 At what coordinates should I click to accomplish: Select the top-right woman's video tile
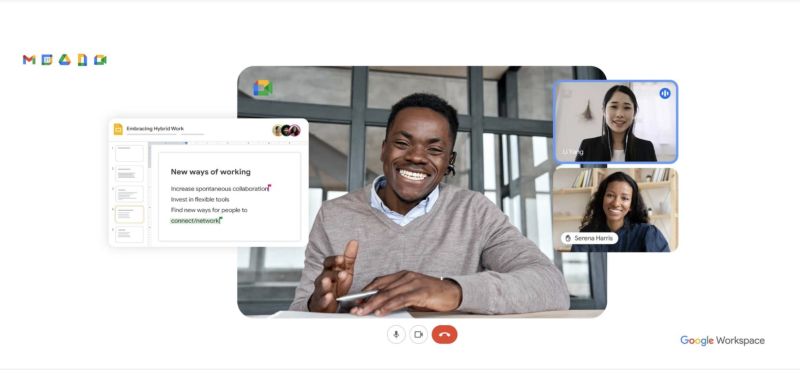(615, 122)
